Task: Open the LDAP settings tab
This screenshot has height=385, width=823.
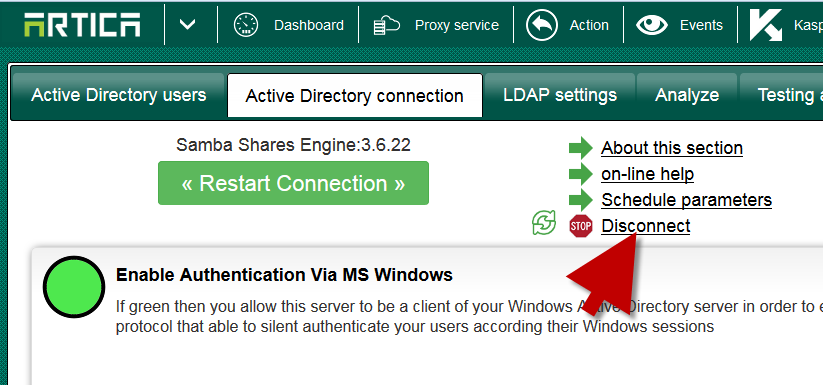Action: click(560, 95)
